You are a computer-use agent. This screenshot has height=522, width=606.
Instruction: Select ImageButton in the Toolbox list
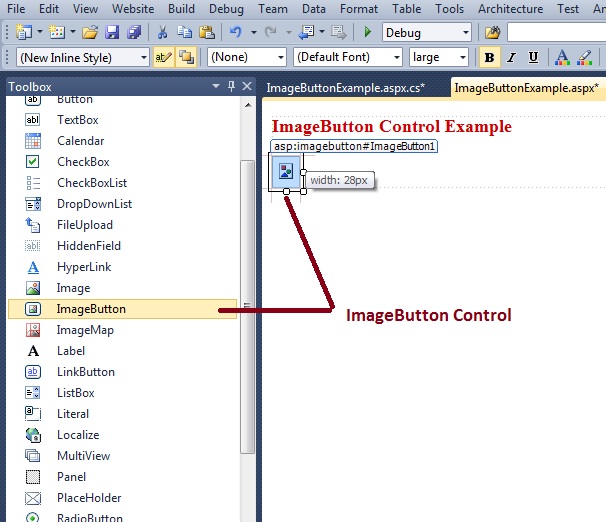click(91, 309)
